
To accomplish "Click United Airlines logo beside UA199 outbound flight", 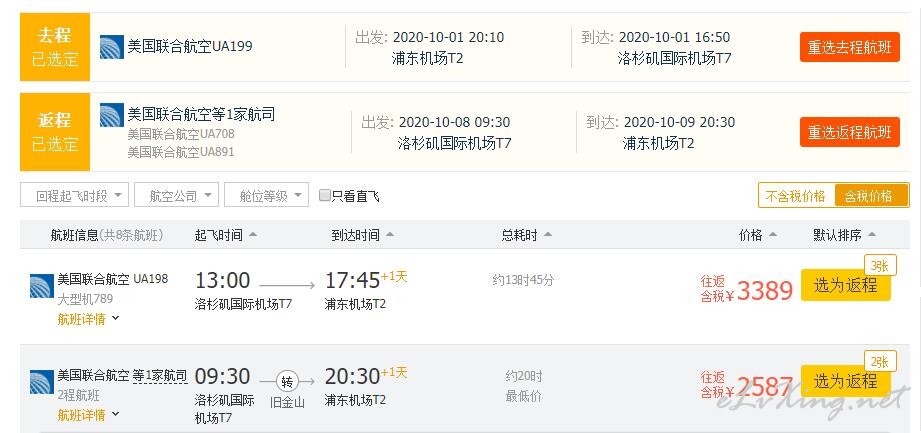I will [x=112, y=47].
